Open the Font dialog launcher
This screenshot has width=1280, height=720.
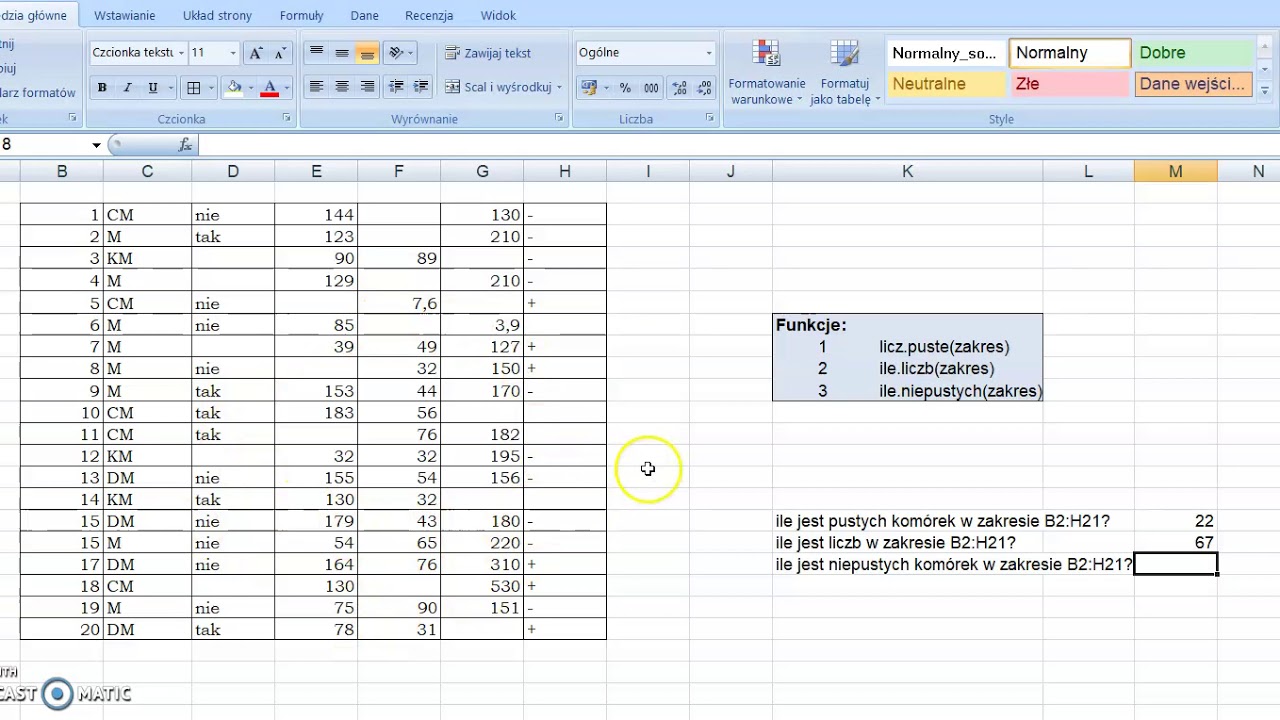(x=287, y=118)
